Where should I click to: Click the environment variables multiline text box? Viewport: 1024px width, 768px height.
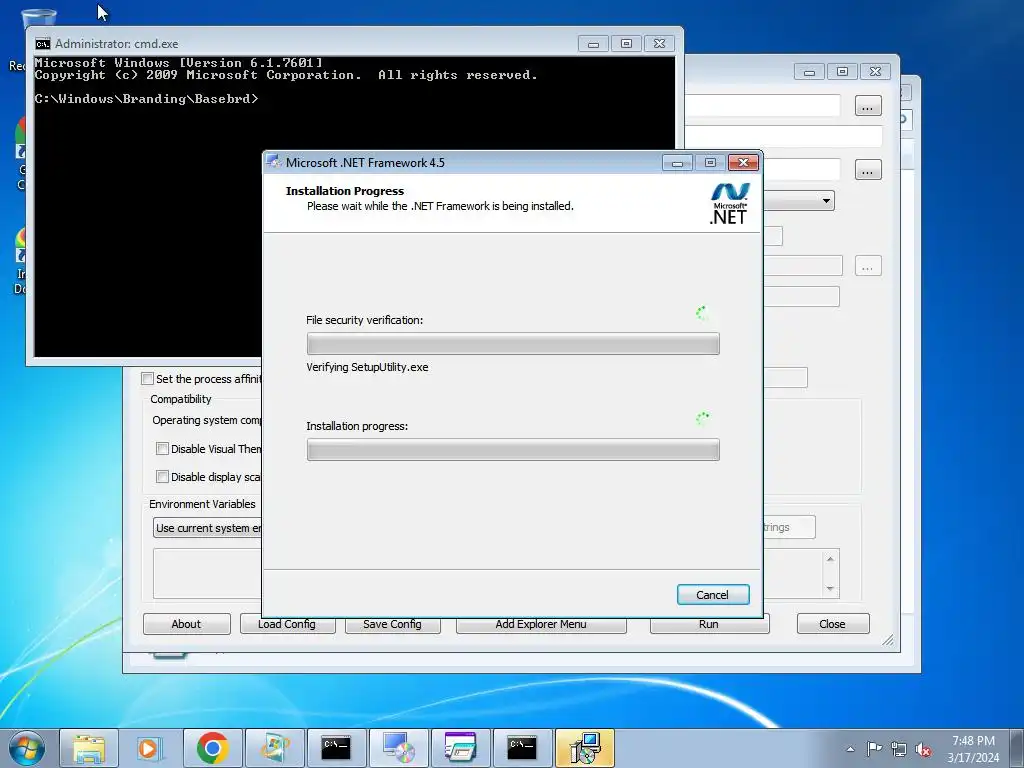pos(207,573)
